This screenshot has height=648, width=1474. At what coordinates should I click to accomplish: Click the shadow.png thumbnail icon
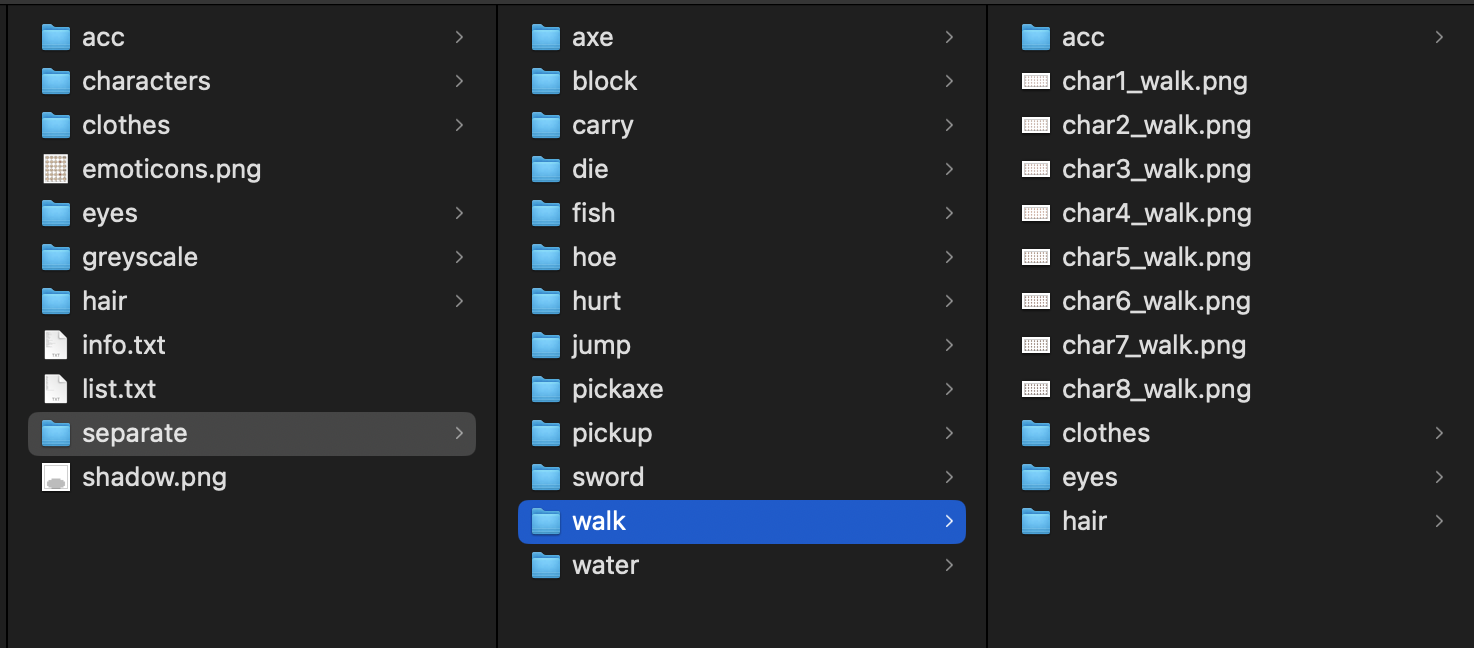[56, 477]
